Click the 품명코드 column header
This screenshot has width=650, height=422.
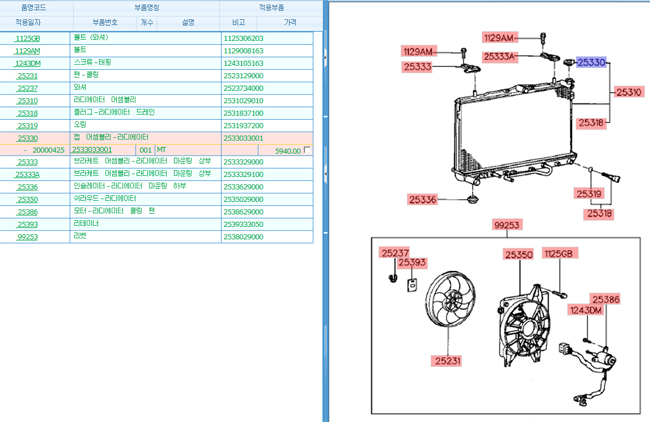(x=34, y=7)
